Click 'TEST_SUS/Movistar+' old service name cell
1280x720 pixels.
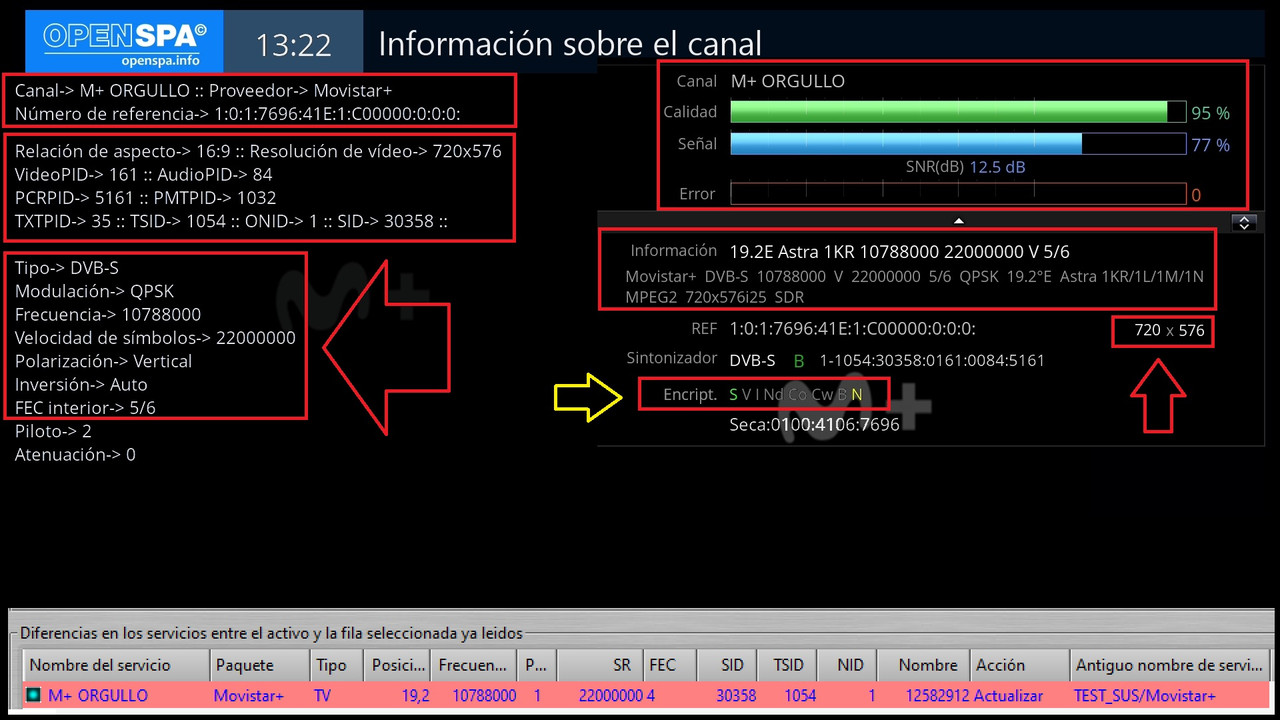pos(1145,695)
